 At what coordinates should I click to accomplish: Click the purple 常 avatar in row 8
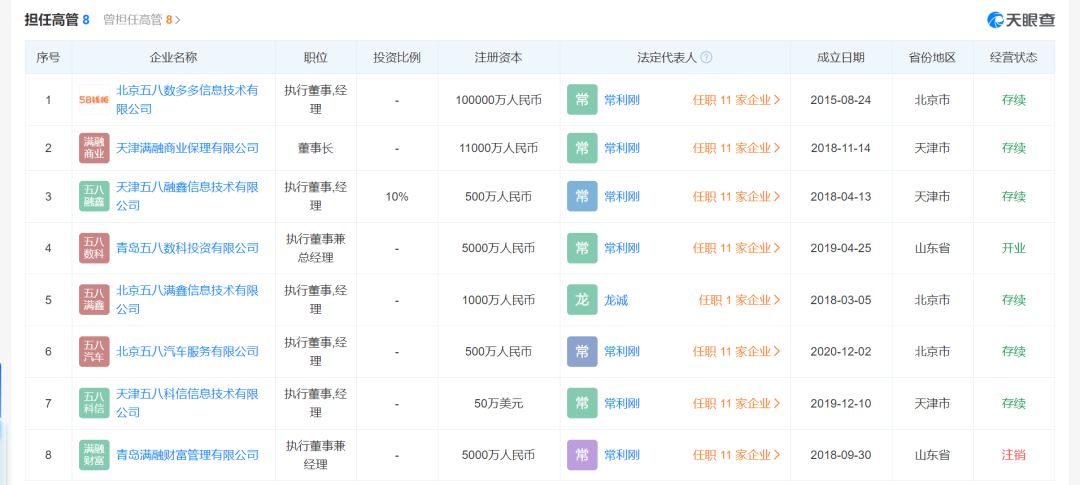(582, 455)
